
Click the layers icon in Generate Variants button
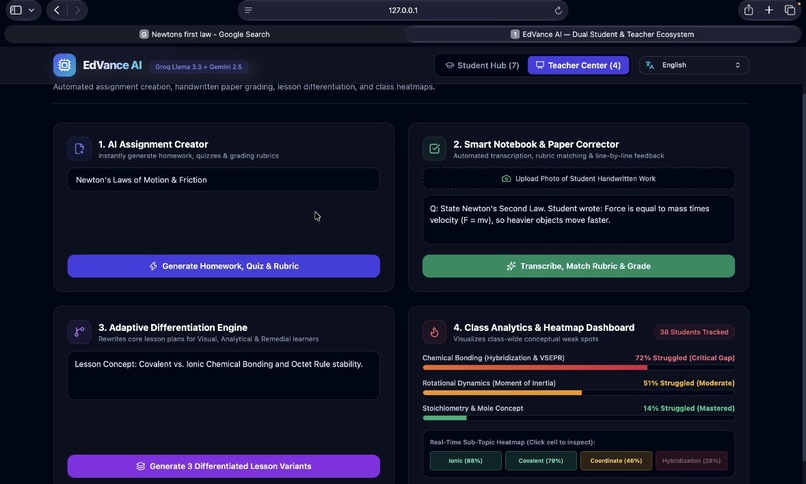(140, 466)
